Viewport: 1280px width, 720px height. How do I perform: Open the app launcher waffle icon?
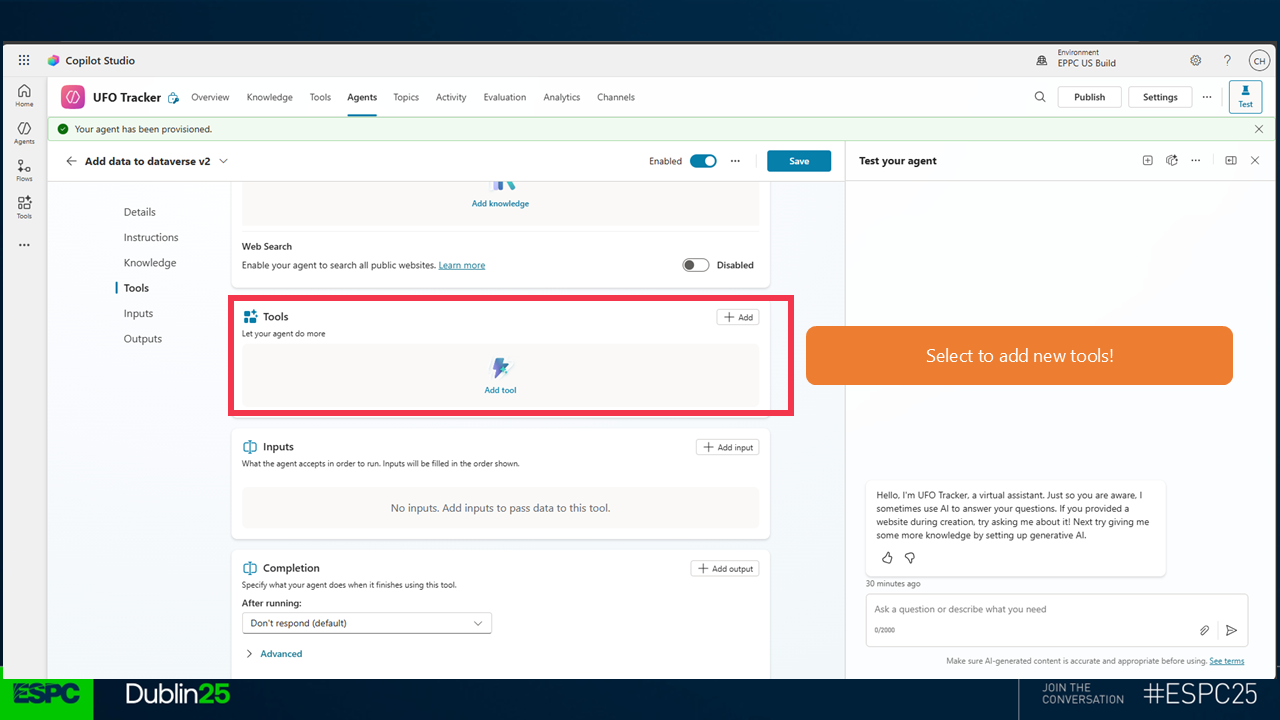point(24,60)
